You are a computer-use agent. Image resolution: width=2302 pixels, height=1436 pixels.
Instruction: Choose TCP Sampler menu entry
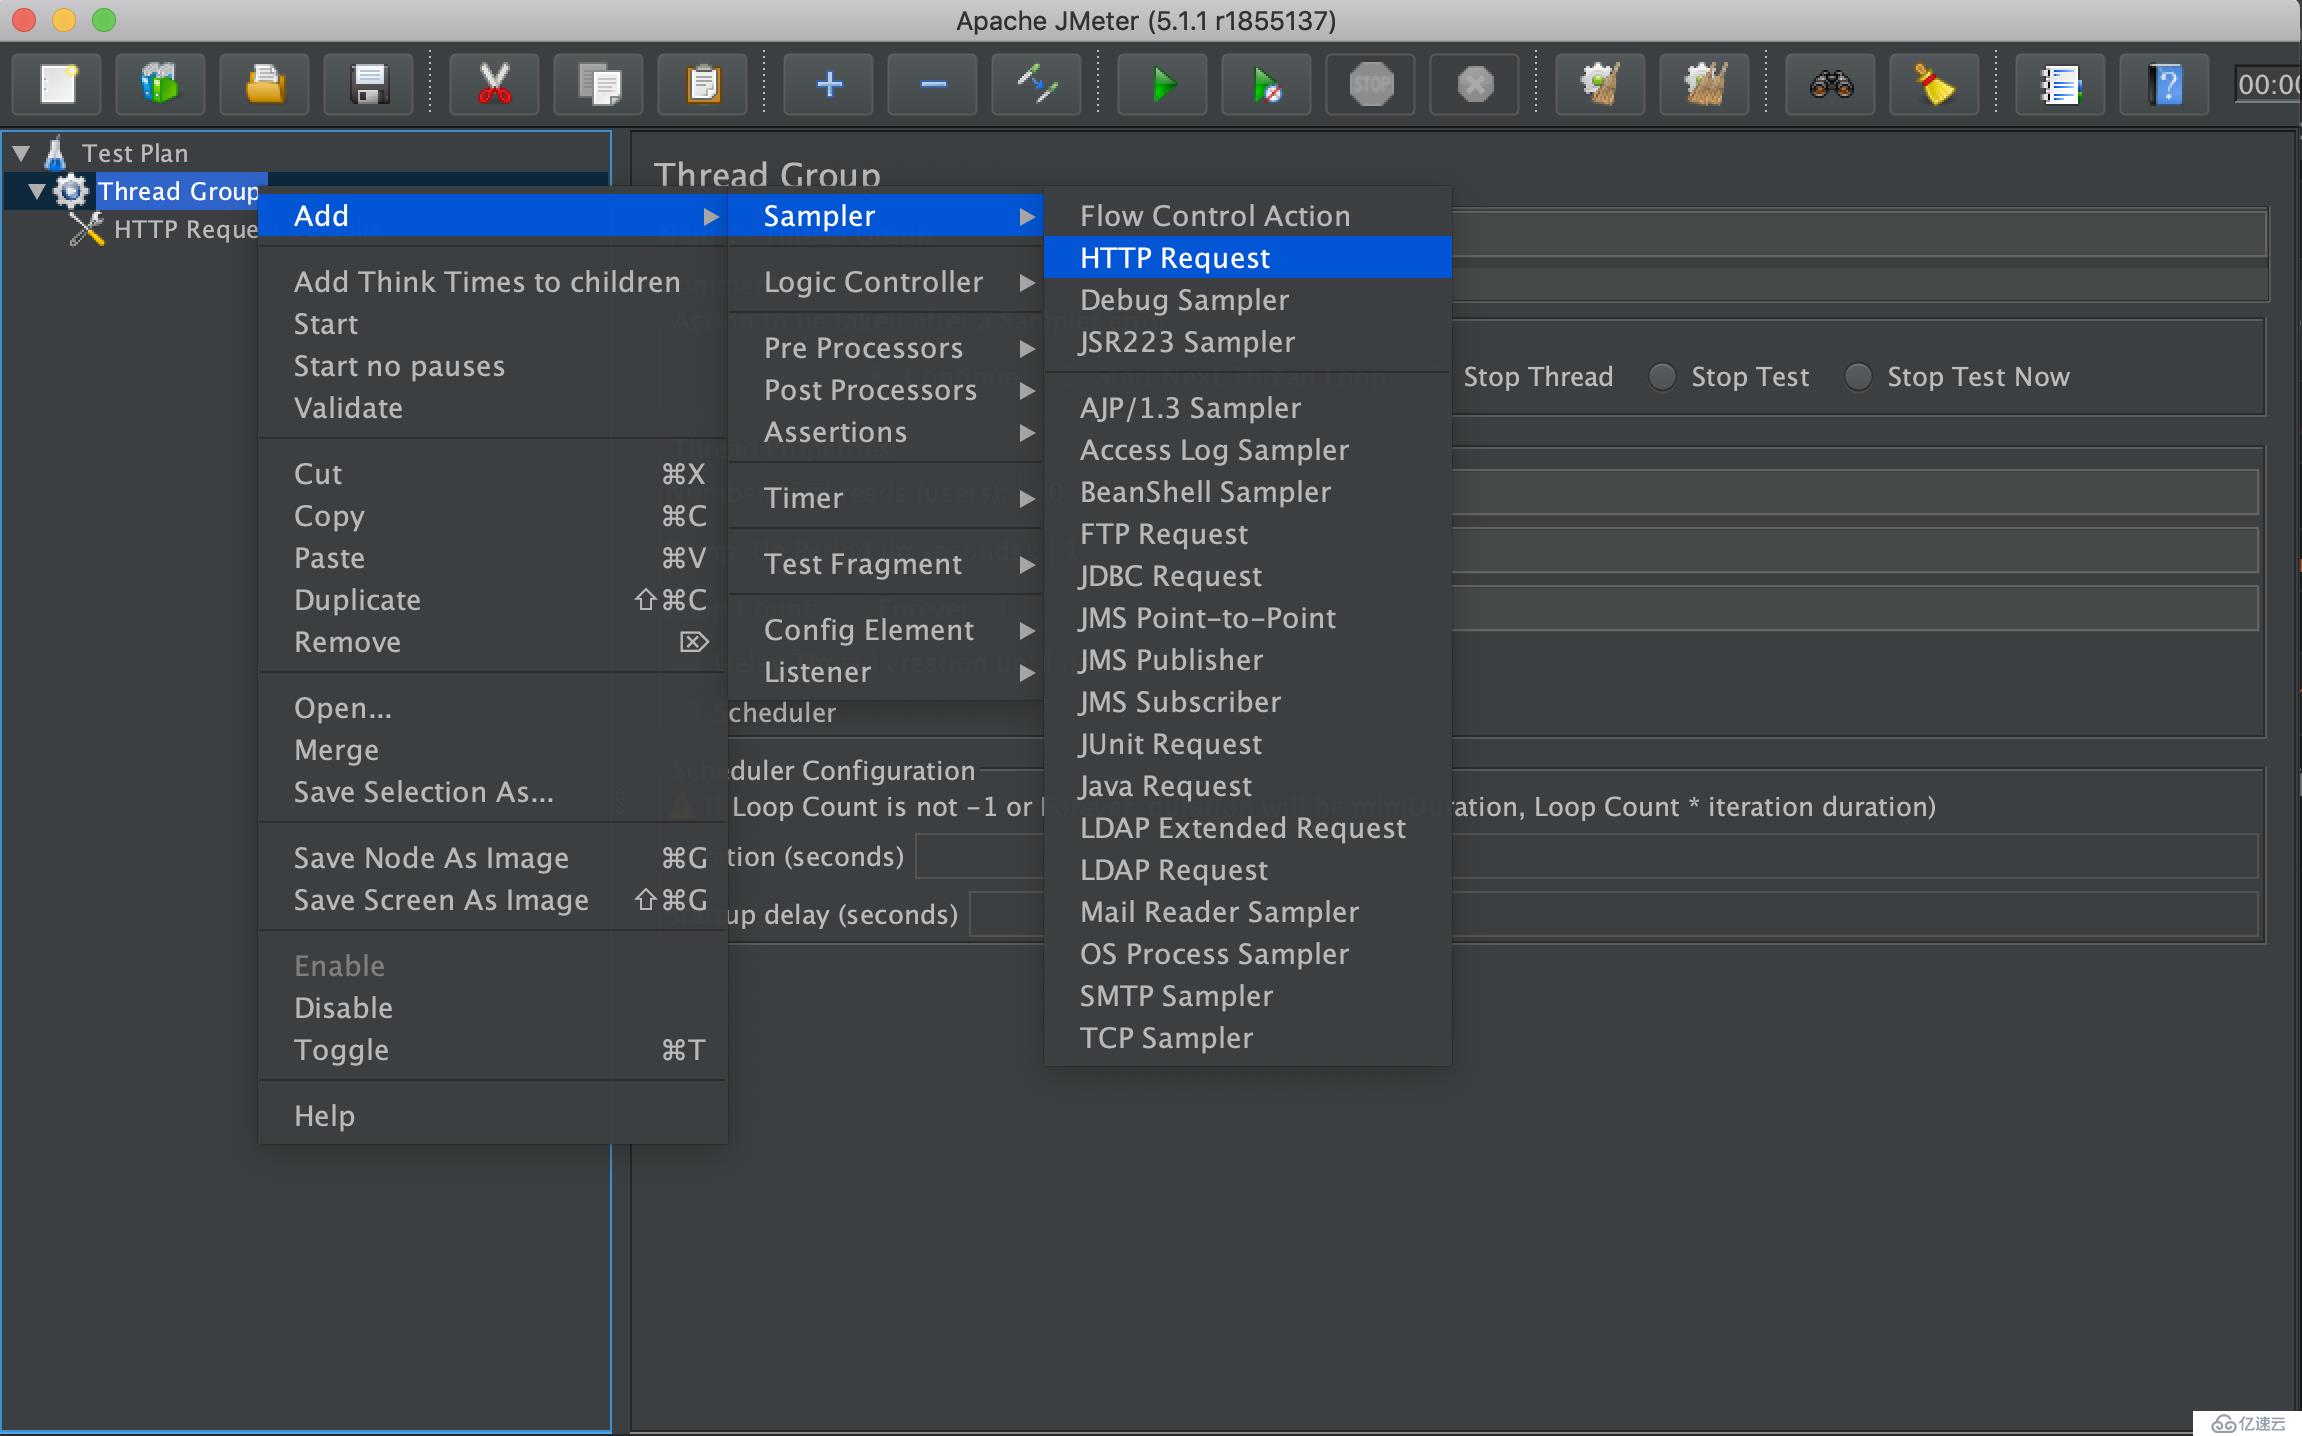point(1247,1038)
